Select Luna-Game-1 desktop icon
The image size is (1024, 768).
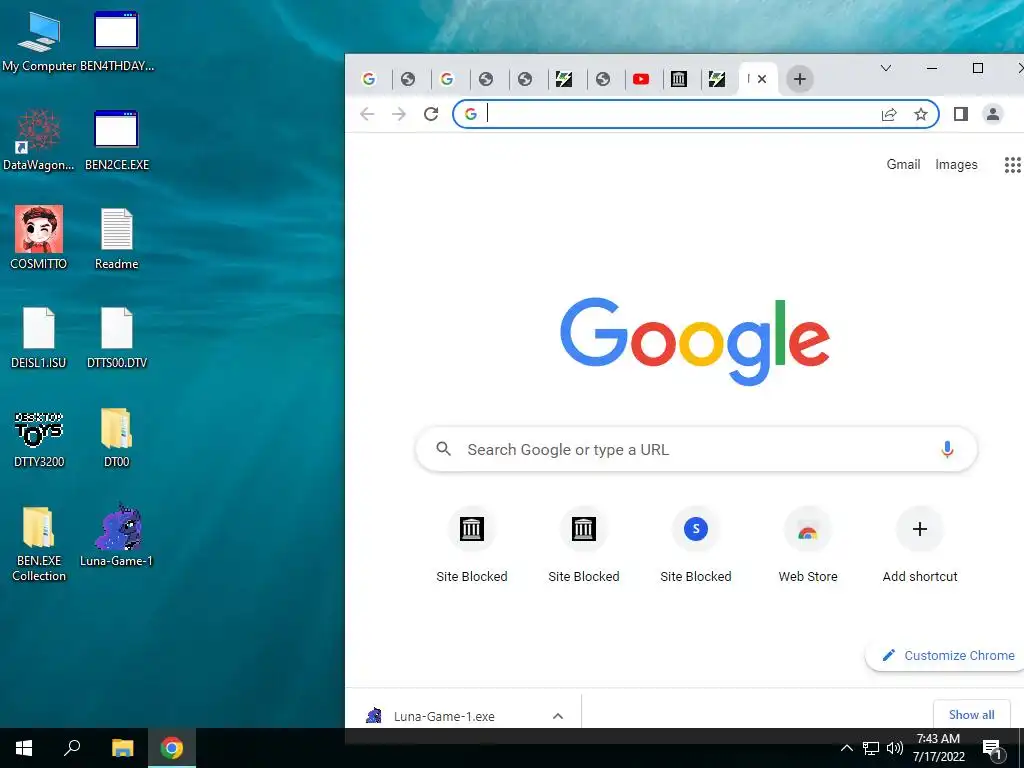[116, 536]
